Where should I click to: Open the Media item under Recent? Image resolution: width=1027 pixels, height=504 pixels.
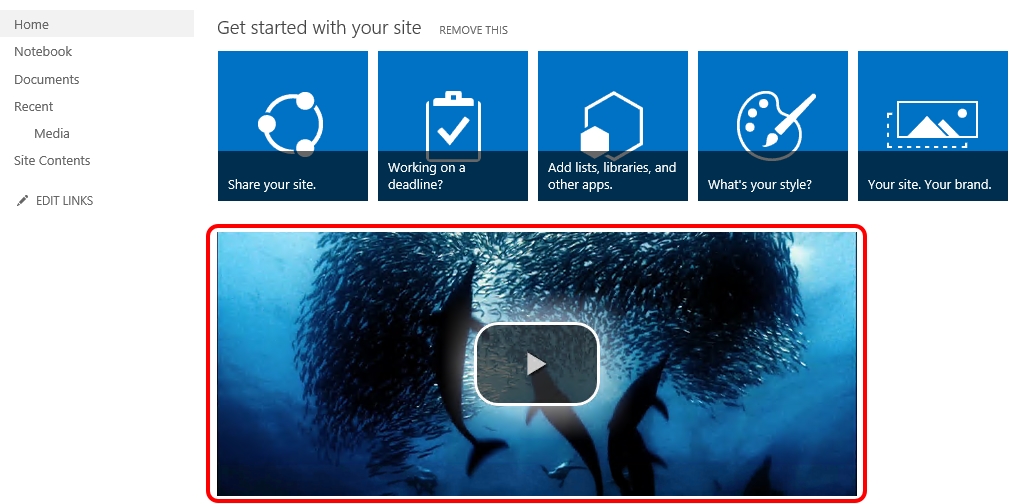[52, 134]
